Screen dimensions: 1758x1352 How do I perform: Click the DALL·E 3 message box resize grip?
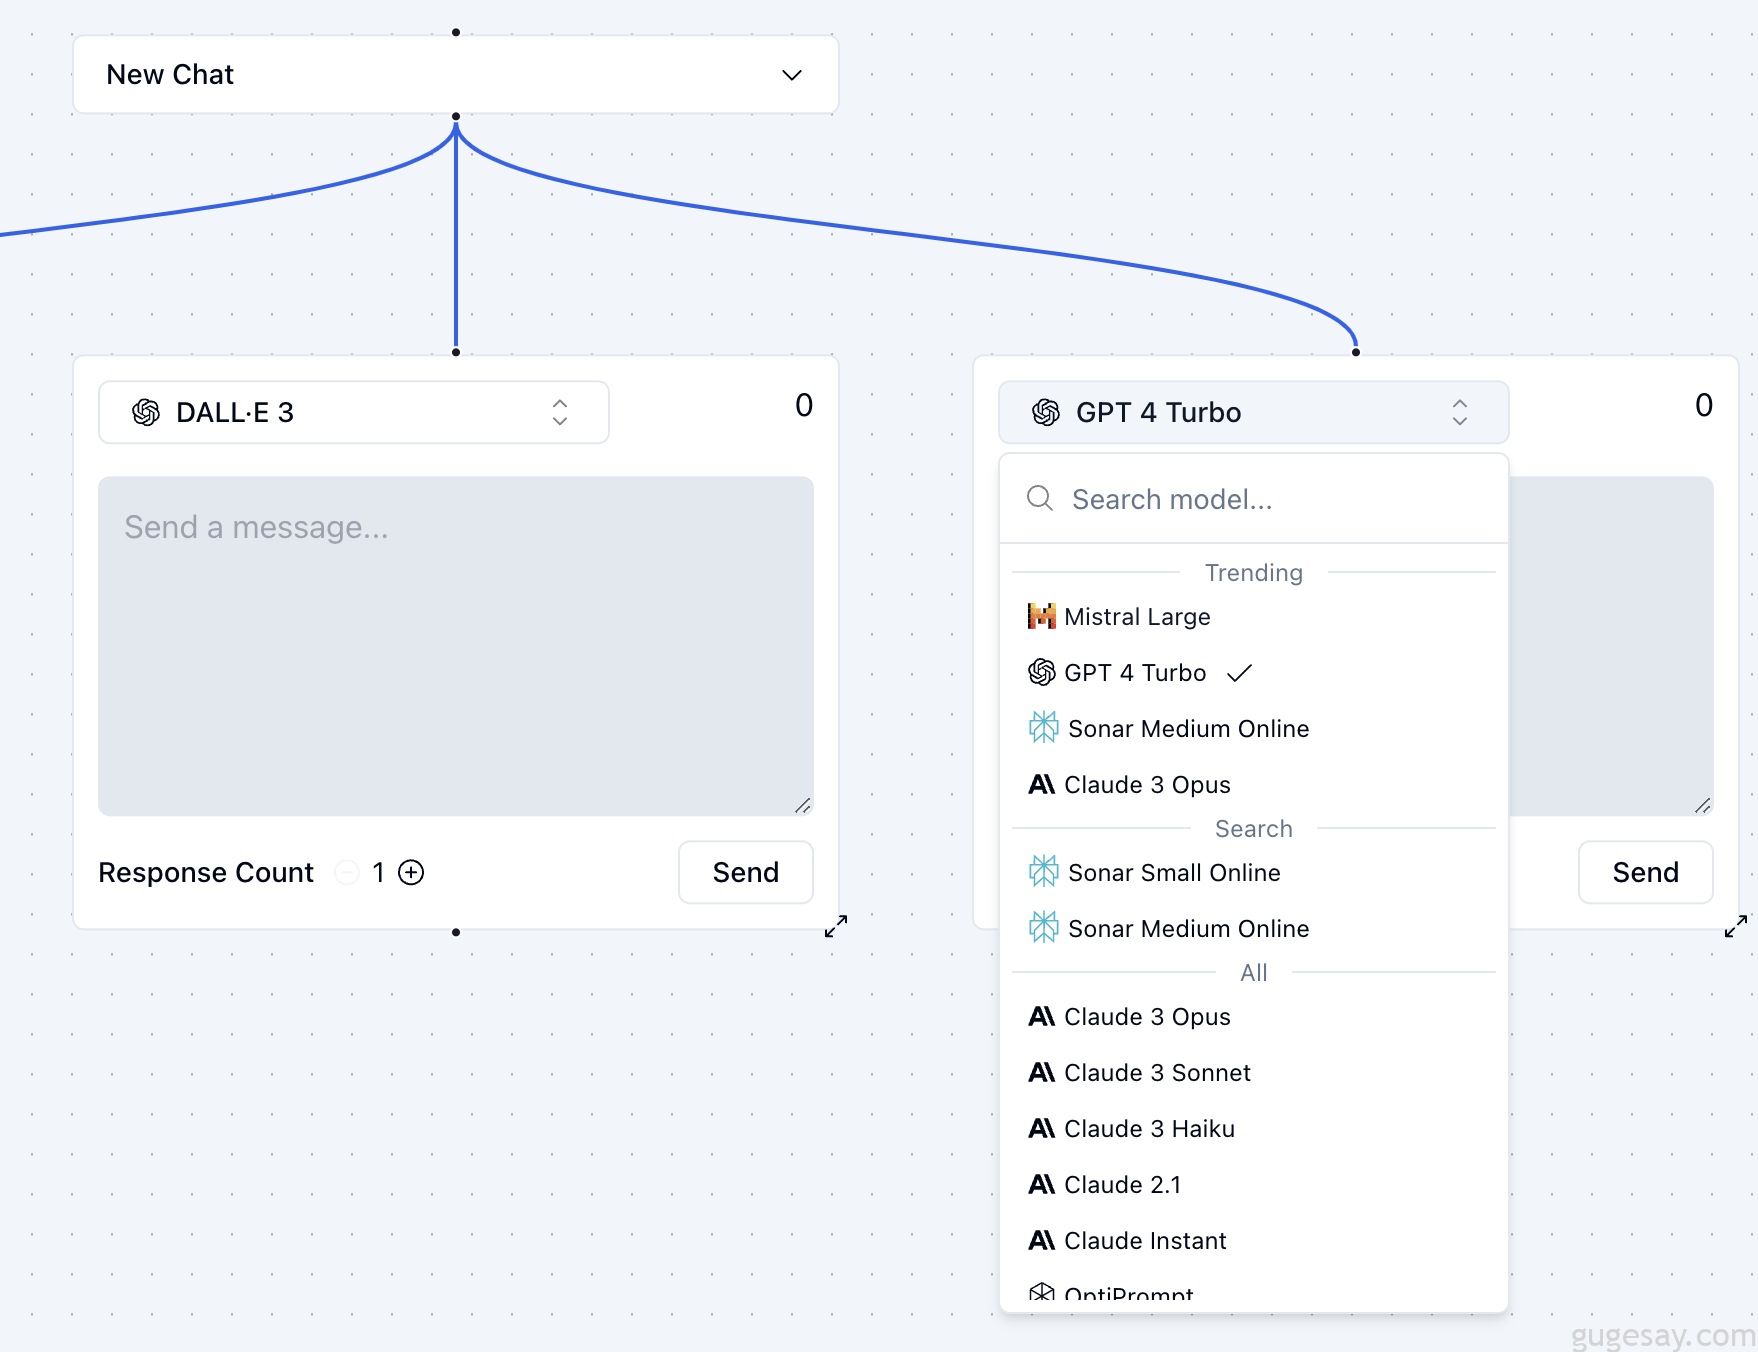pyautogui.click(x=803, y=806)
